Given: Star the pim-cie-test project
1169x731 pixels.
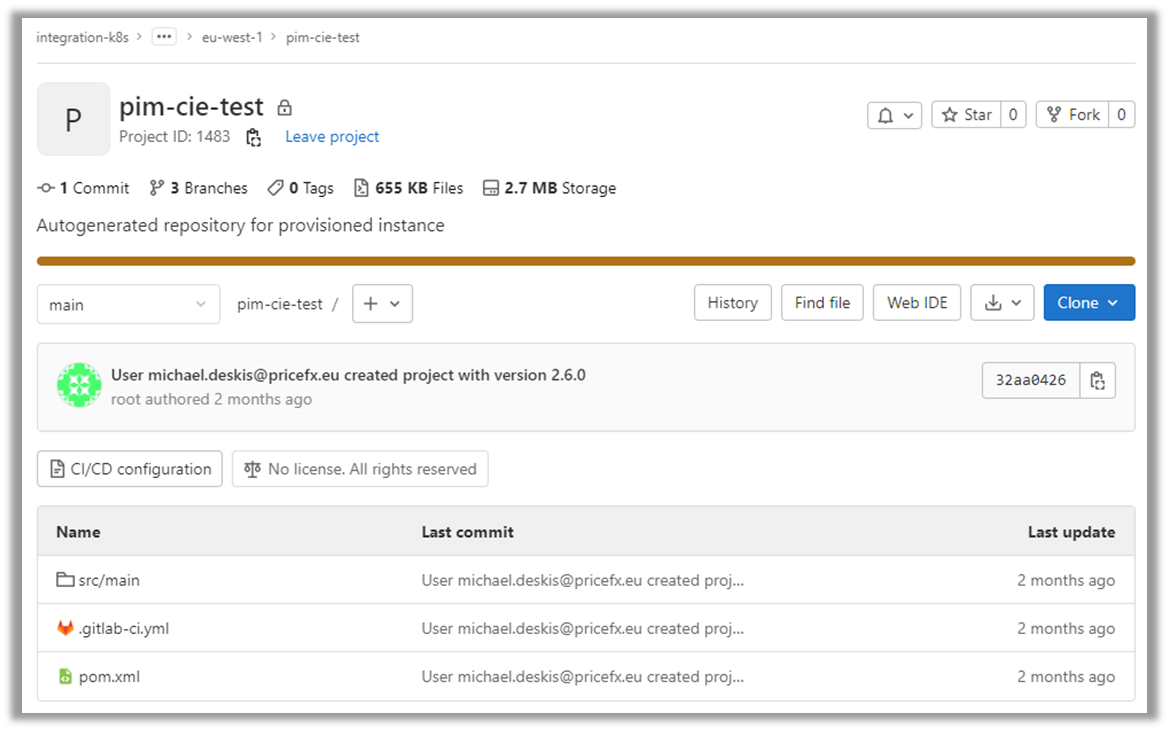Looking at the screenshot, I should [966, 115].
